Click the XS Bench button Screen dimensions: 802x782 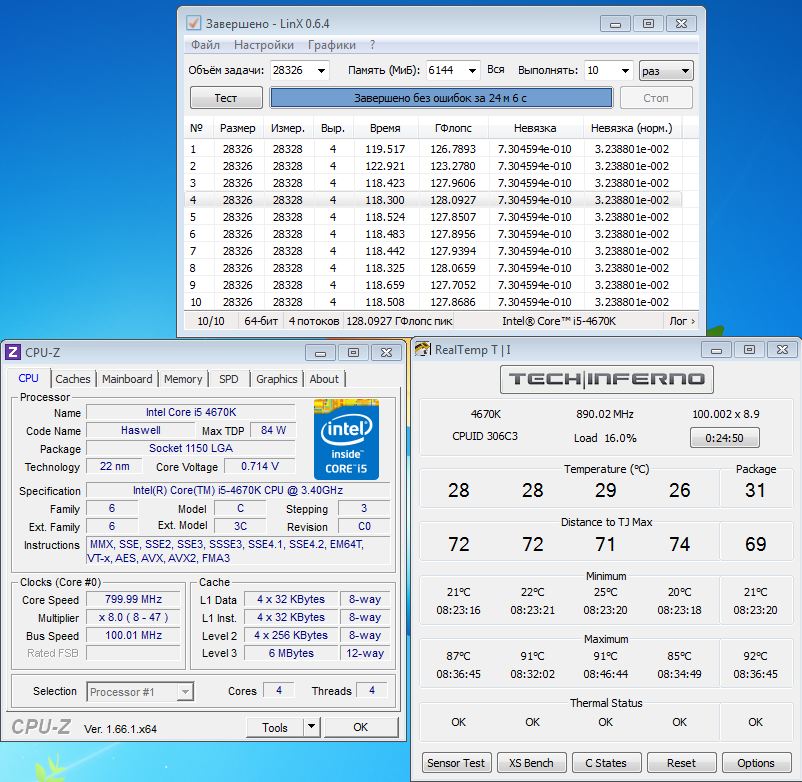point(531,763)
